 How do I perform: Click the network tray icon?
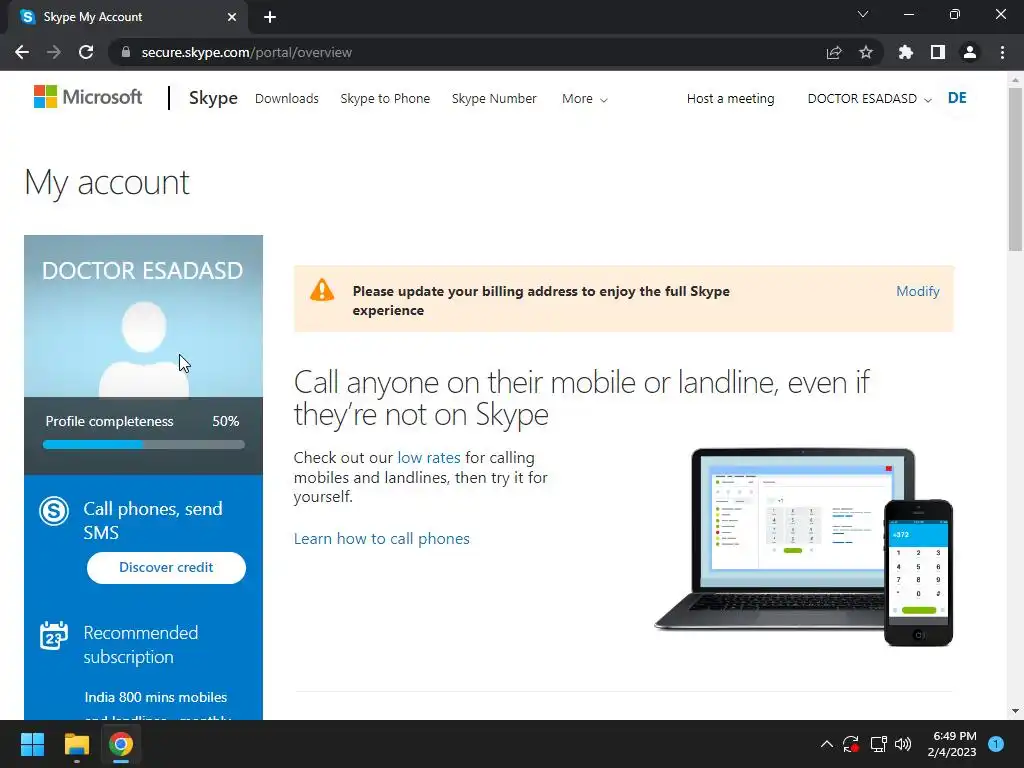point(878,744)
